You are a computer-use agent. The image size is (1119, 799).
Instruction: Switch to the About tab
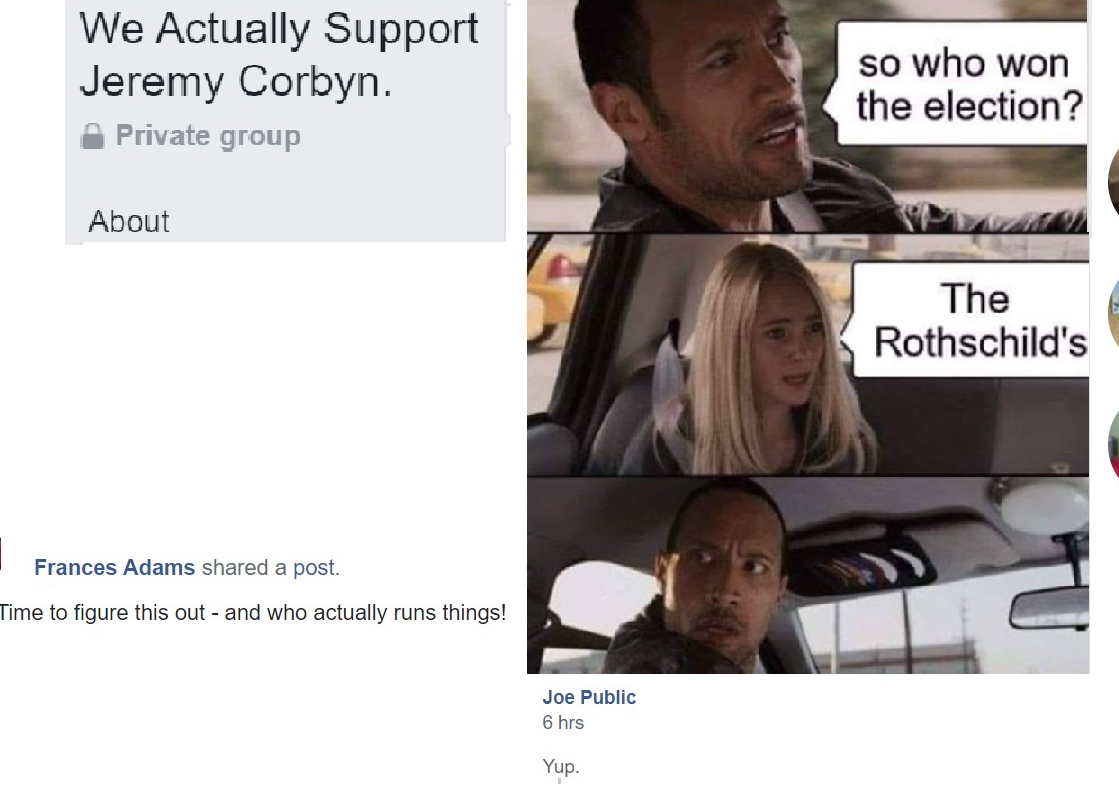click(x=129, y=222)
